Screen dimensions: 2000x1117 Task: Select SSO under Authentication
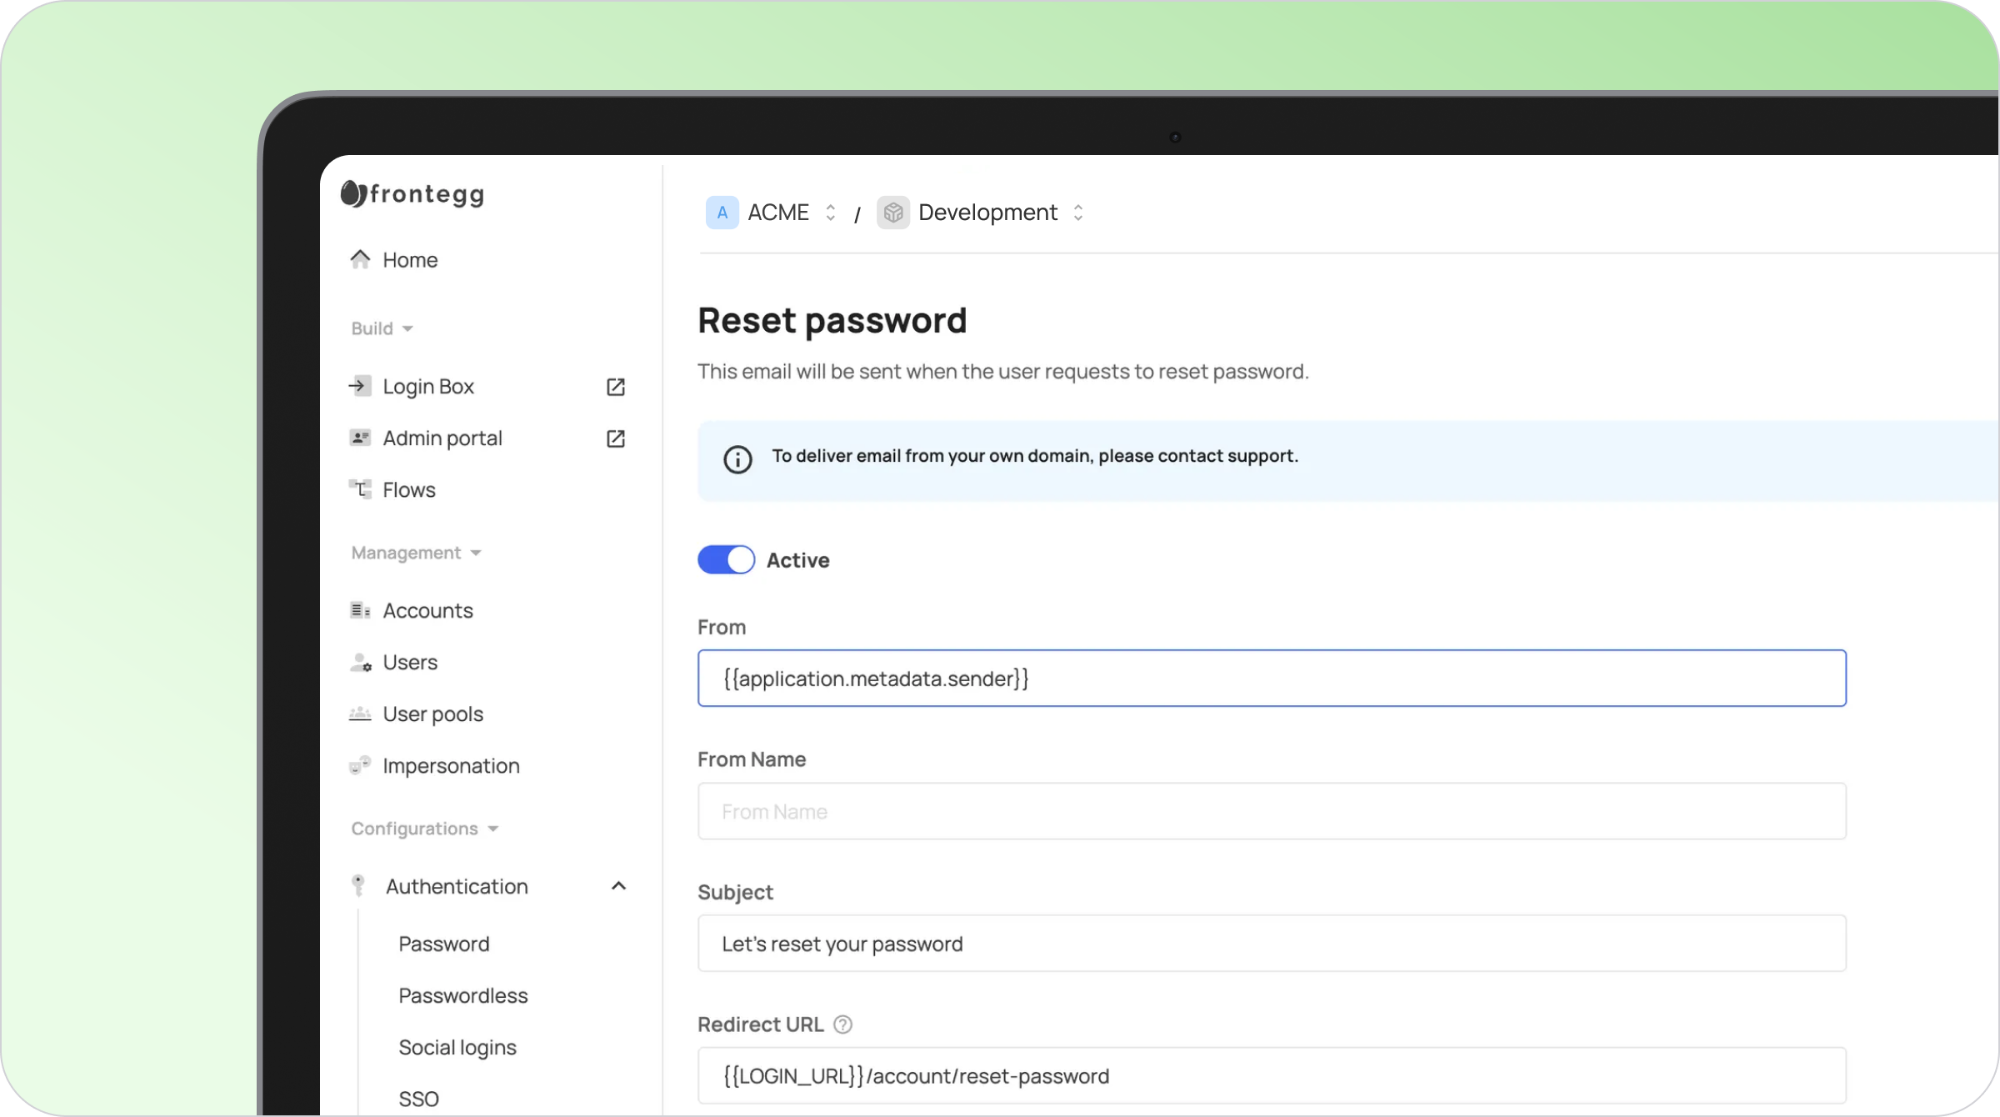(418, 1099)
